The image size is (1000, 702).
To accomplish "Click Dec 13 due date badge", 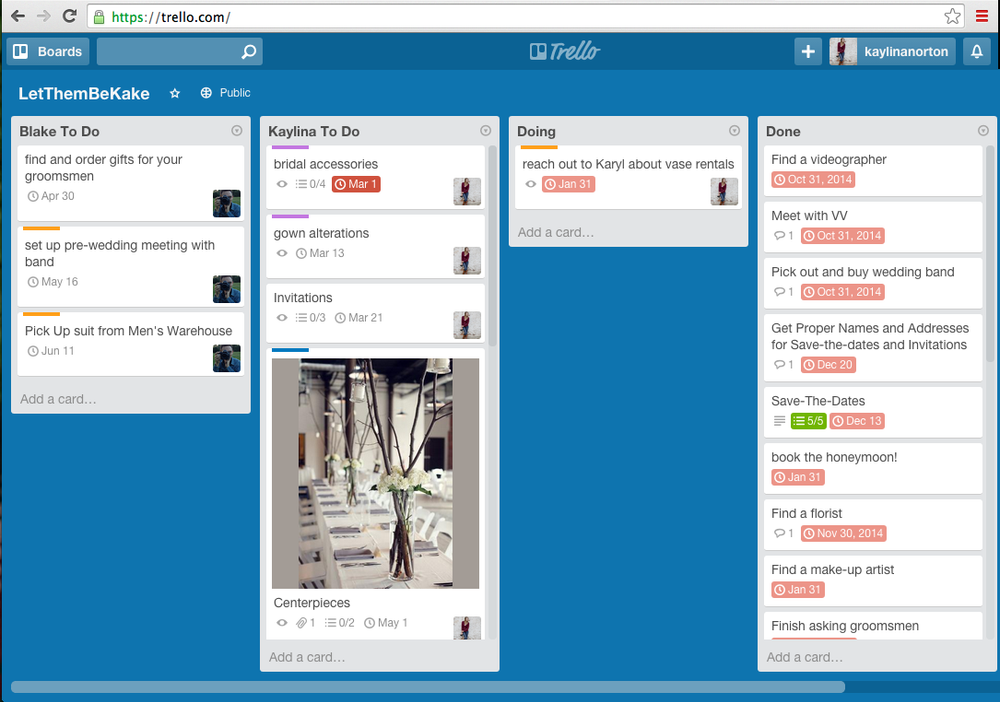I will [x=858, y=421].
